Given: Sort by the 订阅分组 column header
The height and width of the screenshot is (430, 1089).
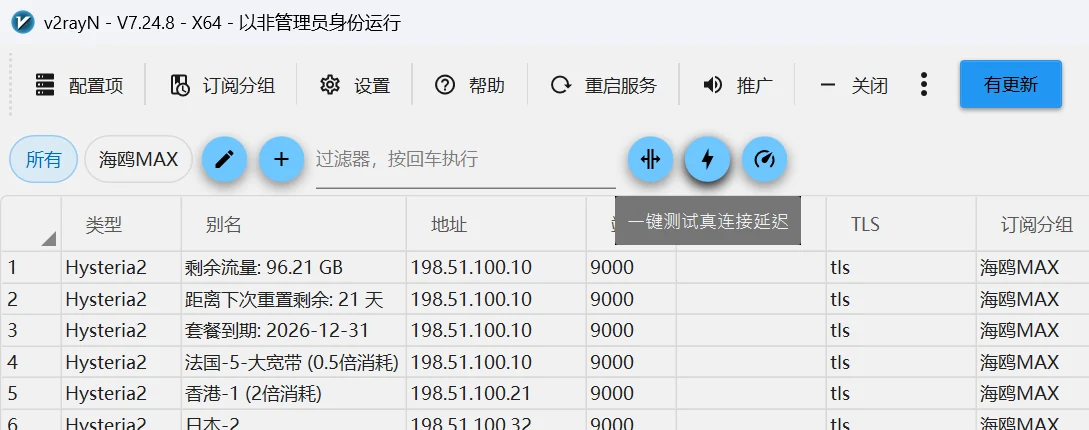Looking at the screenshot, I should click(x=1032, y=224).
